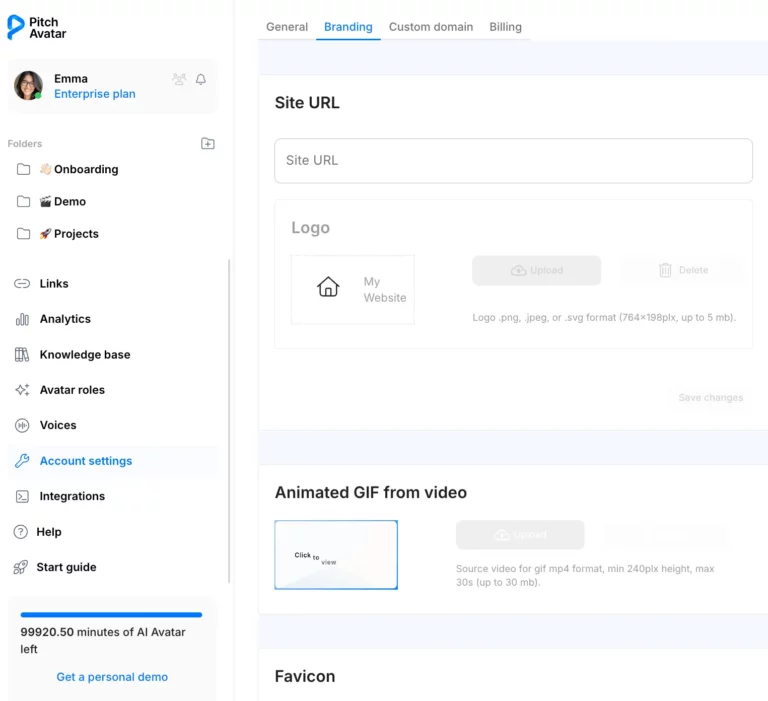Open the Billing tab
The image size is (768, 701).
(505, 27)
